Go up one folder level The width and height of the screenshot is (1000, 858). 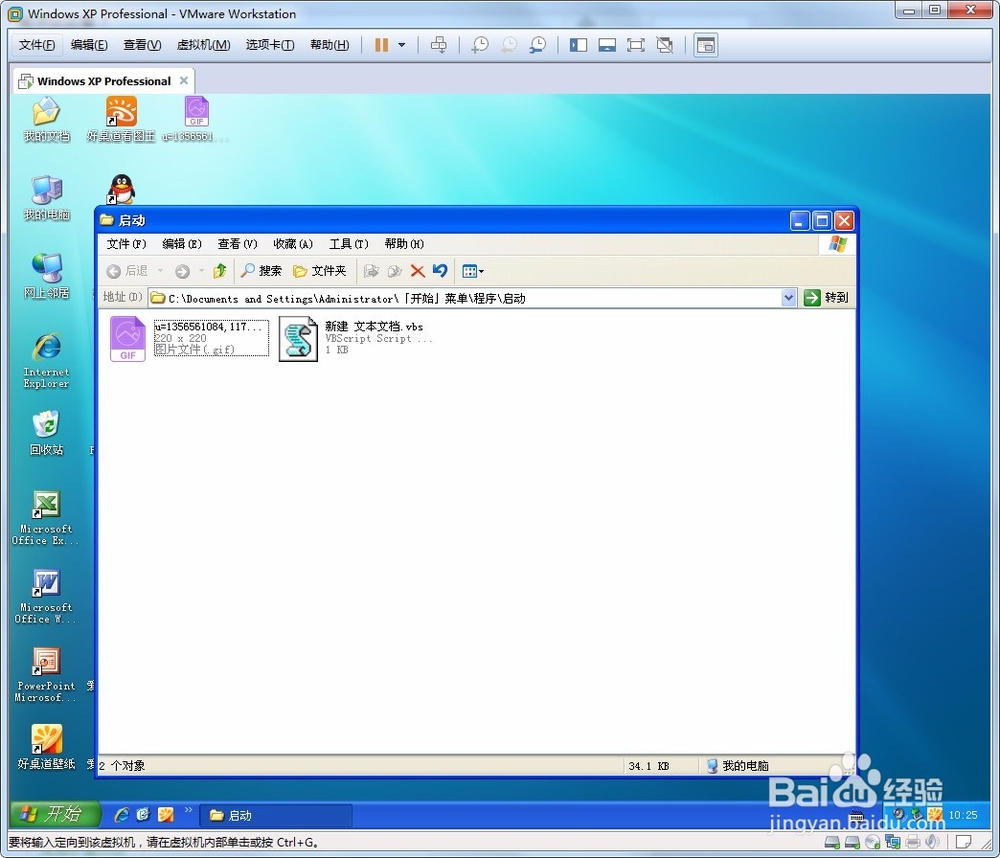[219, 271]
